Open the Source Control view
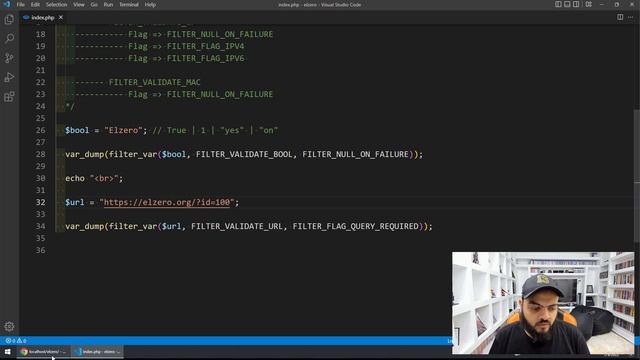The width and height of the screenshot is (640, 360). click(x=9, y=58)
